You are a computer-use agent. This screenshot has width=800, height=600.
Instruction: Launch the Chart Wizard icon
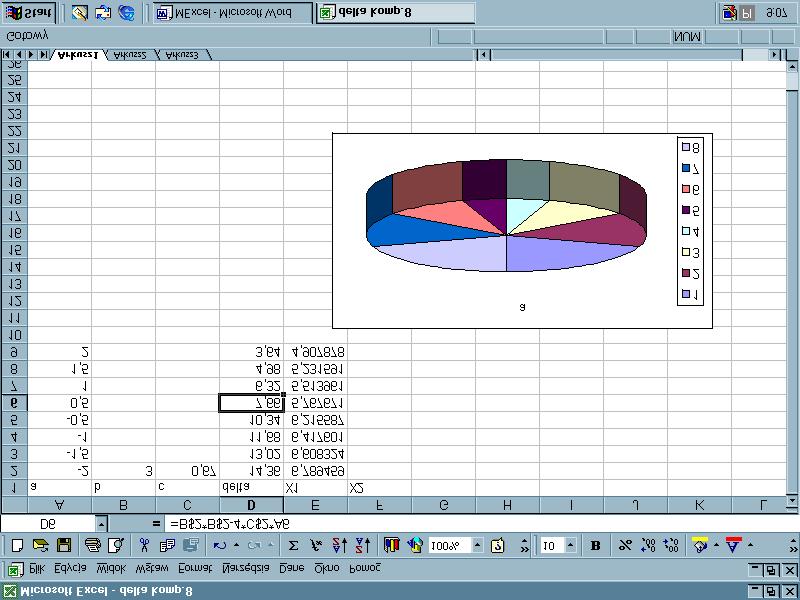tap(392, 545)
